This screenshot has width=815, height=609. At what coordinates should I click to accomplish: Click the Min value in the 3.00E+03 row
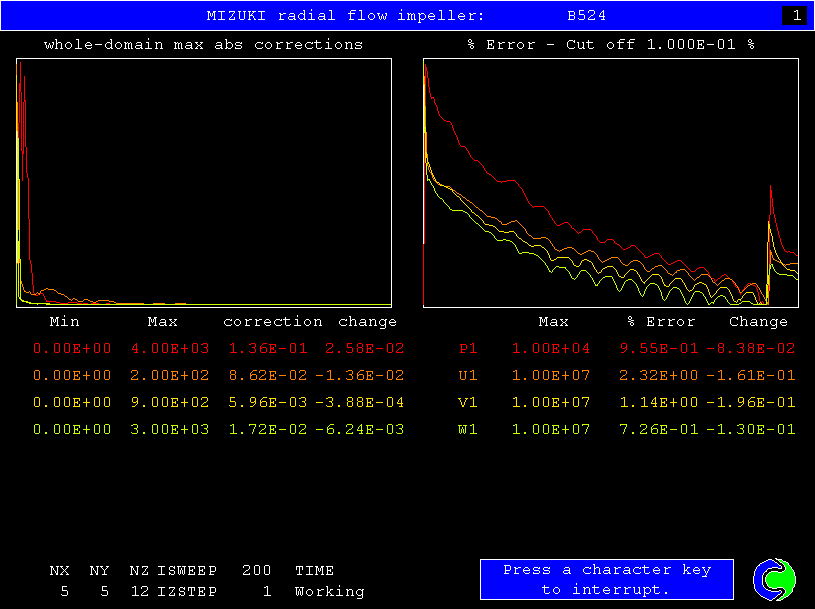pyautogui.click(x=72, y=429)
